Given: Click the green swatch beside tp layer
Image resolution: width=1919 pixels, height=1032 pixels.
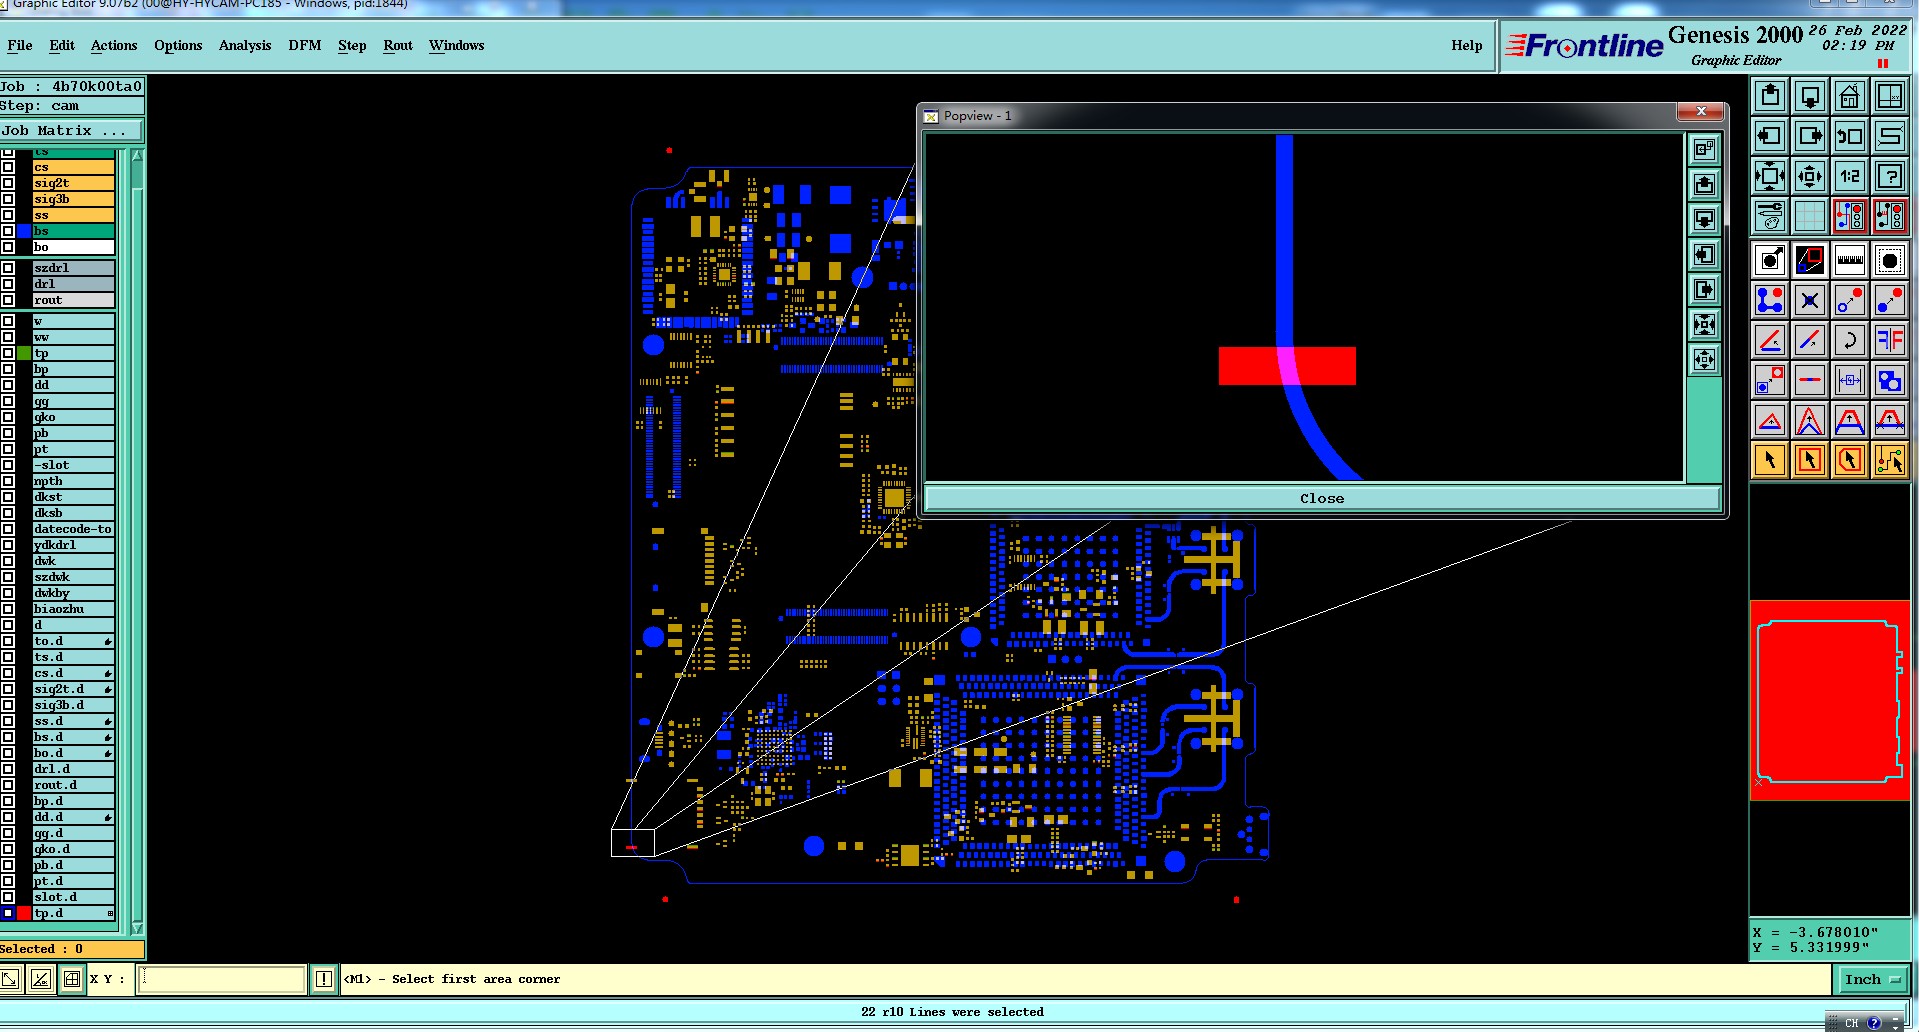Looking at the screenshot, I should pyautogui.click(x=24, y=353).
